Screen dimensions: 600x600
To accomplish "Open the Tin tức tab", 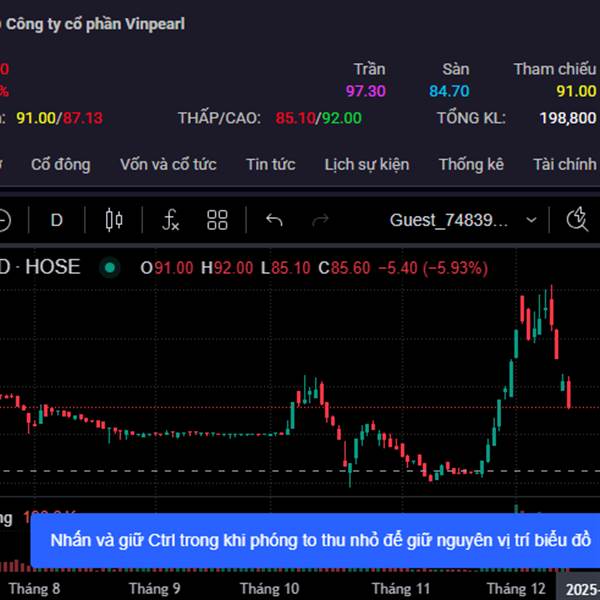I will point(271,165).
